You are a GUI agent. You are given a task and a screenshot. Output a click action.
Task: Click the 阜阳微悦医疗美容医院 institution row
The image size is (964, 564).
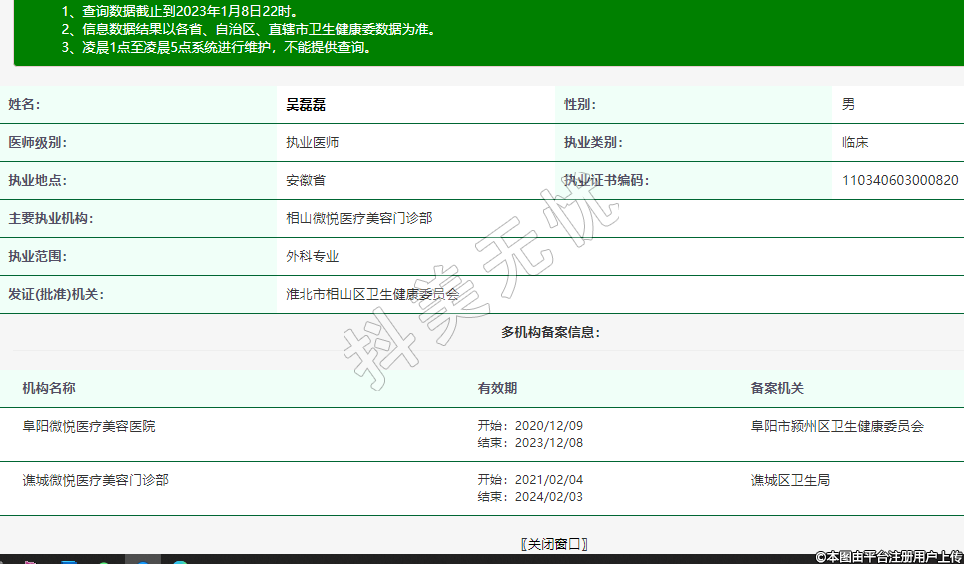pyautogui.click(x=89, y=426)
